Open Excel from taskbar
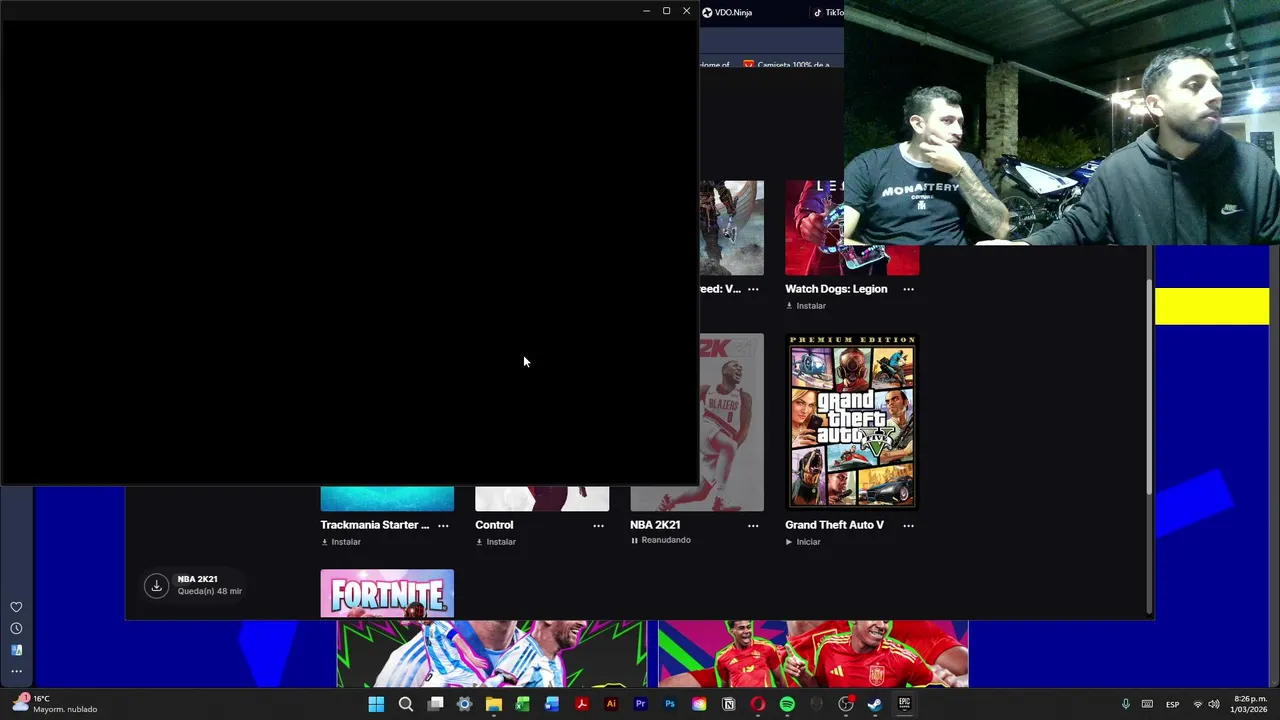This screenshot has width=1280, height=720. 522,704
